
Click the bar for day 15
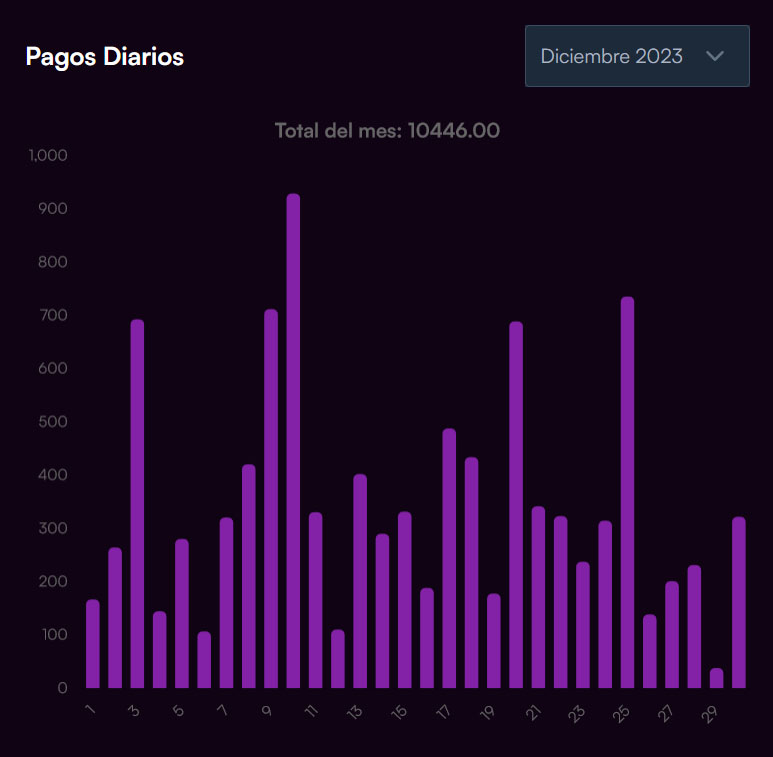click(405, 599)
